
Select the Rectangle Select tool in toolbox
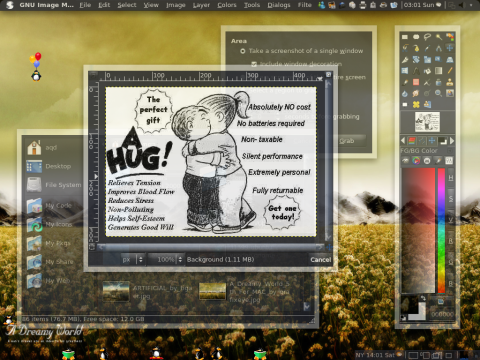point(405,37)
